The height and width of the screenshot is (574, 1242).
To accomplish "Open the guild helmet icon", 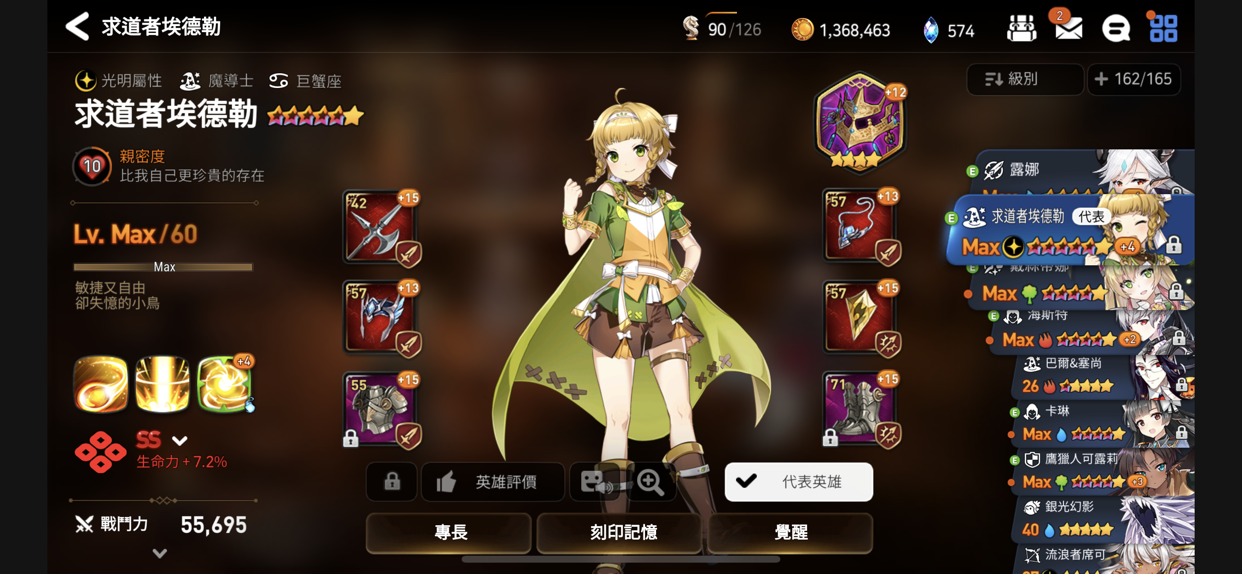I will [x=1021, y=28].
